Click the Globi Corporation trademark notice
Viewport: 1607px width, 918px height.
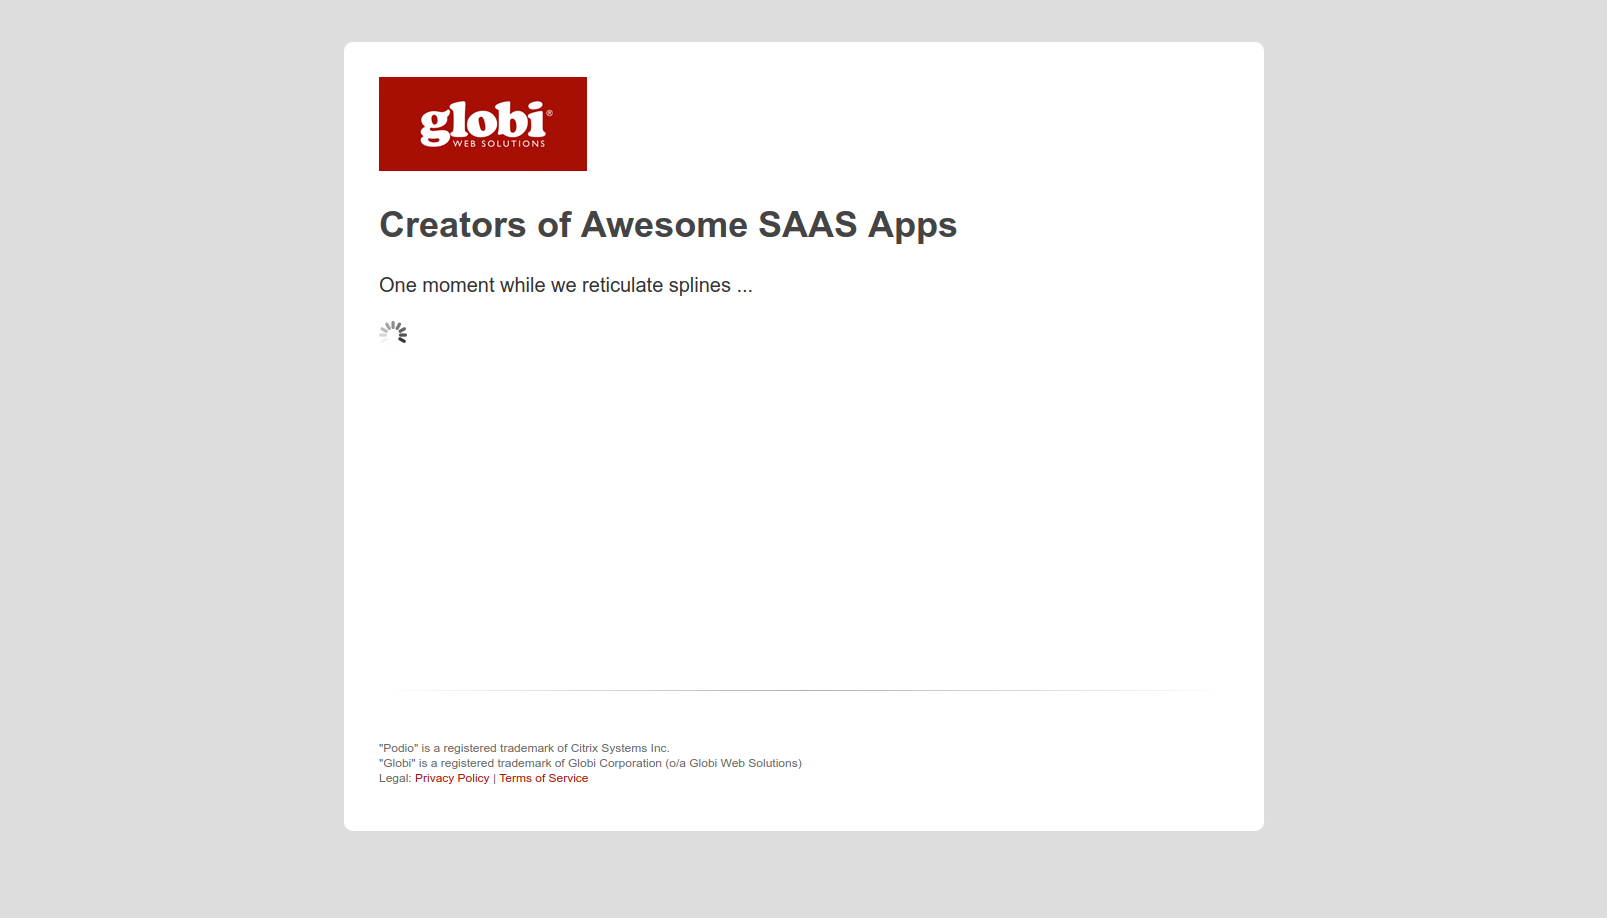pyautogui.click(x=590, y=763)
